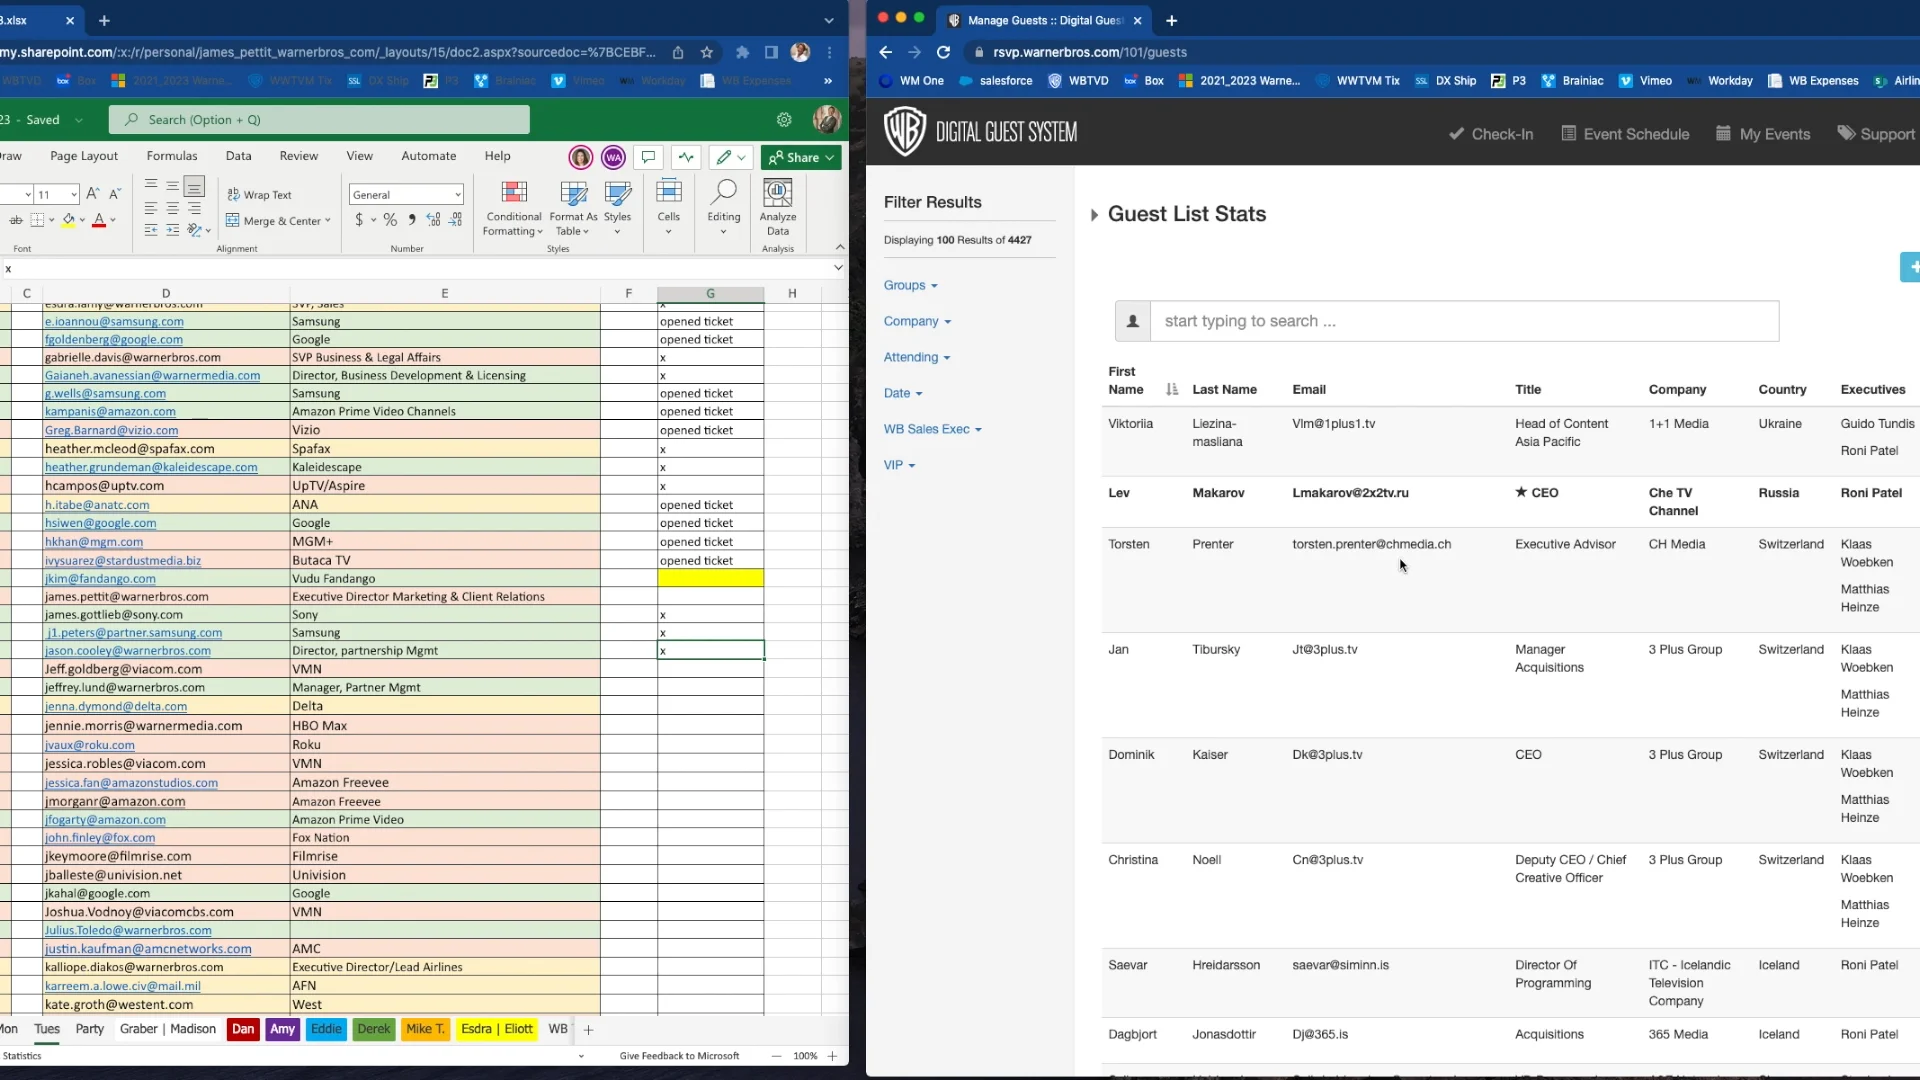Select the Tues sheet tab
The image size is (1920, 1080).
[x=46, y=1029]
